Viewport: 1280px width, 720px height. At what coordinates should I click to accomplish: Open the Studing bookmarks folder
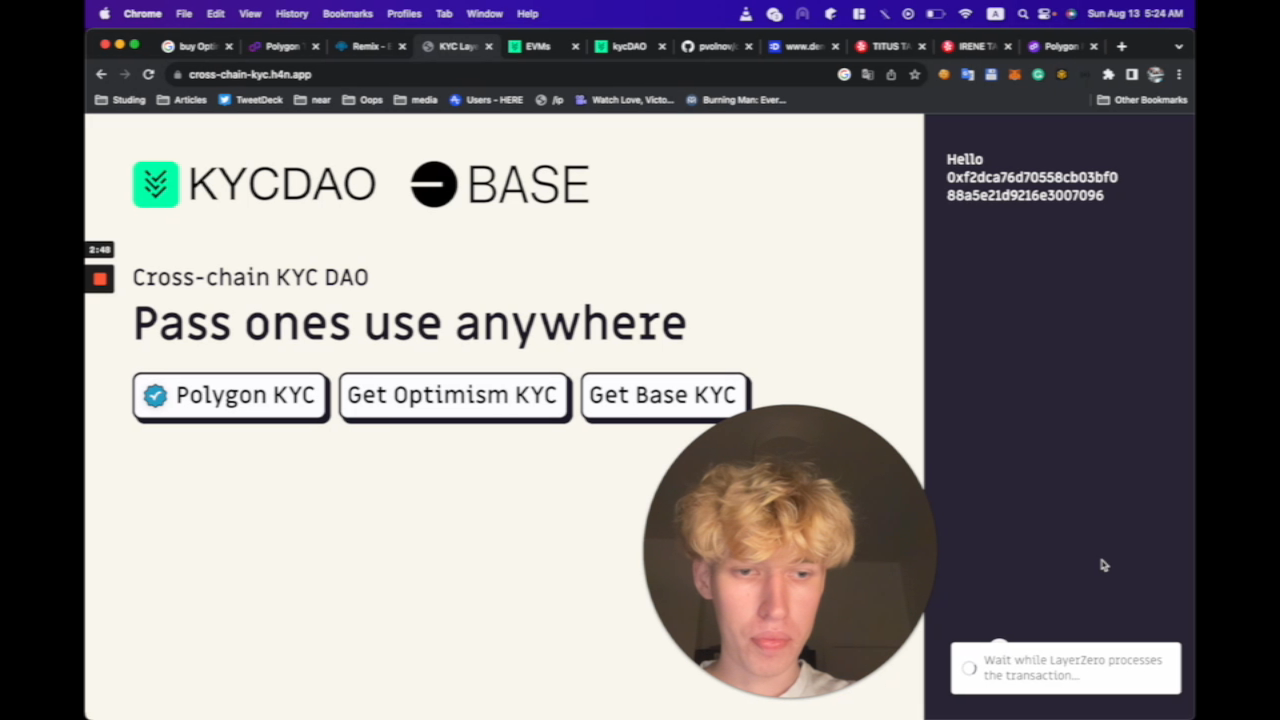click(x=120, y=100)
